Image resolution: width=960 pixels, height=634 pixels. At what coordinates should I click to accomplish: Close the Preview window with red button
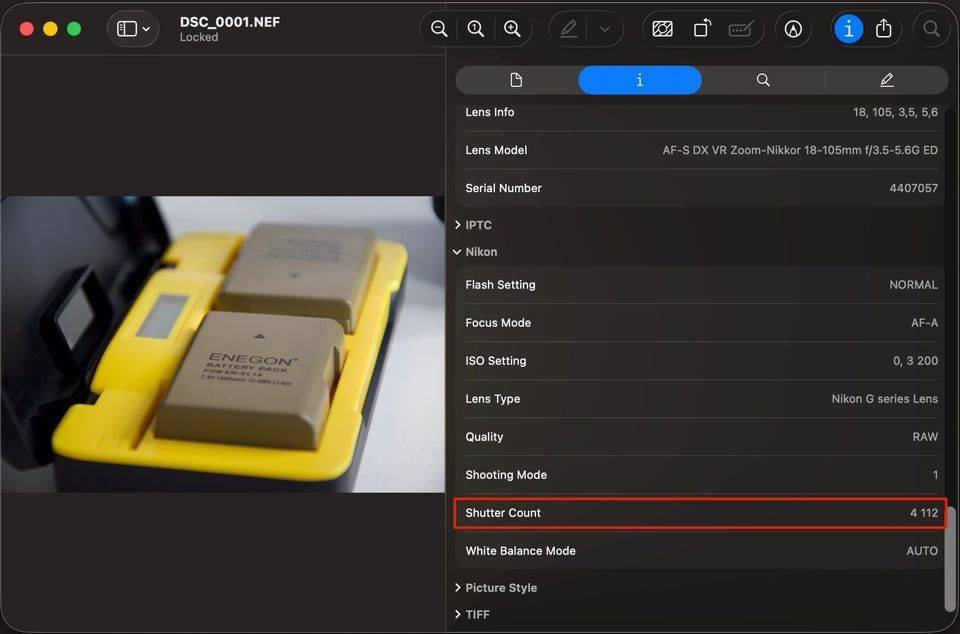coord(26,29)
